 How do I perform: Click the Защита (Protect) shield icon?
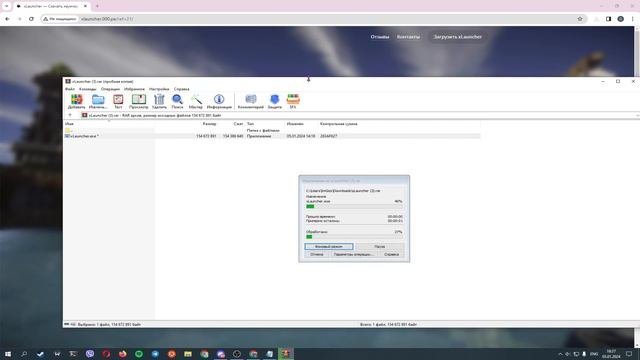[274, 101]
